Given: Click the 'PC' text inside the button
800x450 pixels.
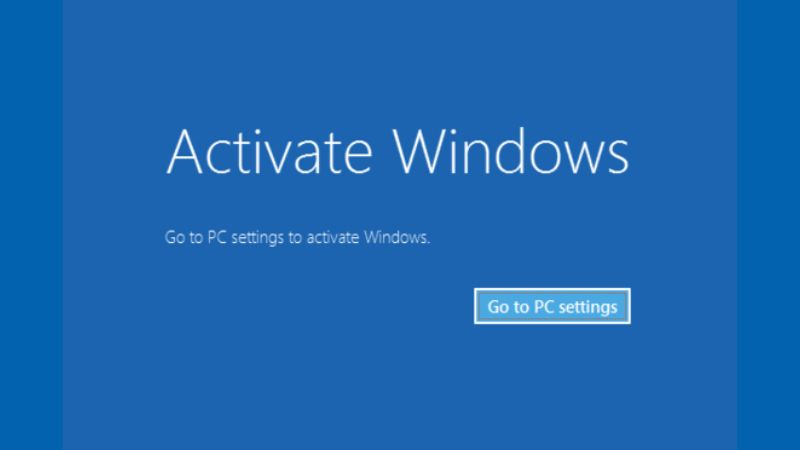Looking at the screenshot, I should point(544,307).
